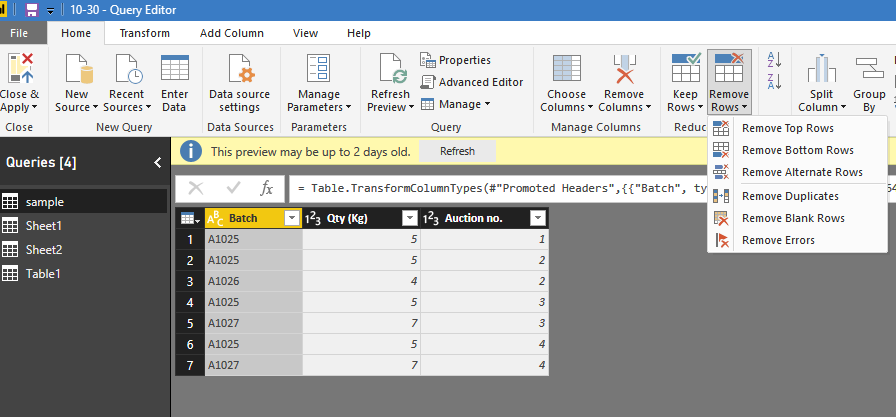Select Remove Bottom Rows

click(x=797, y=150)
